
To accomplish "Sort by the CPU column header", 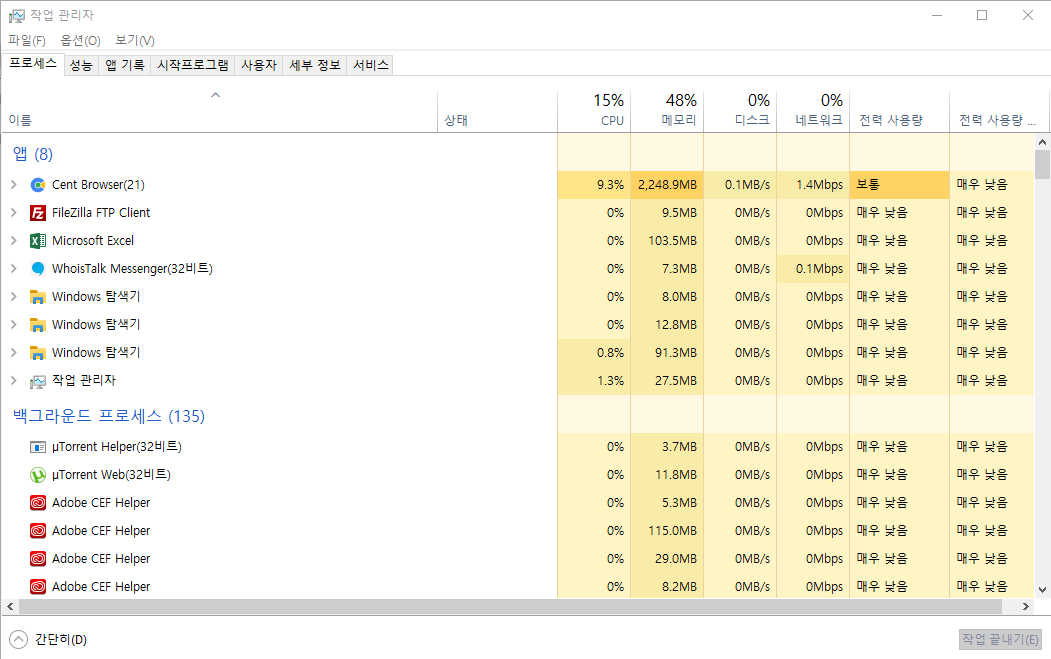I will pos(594,112).
